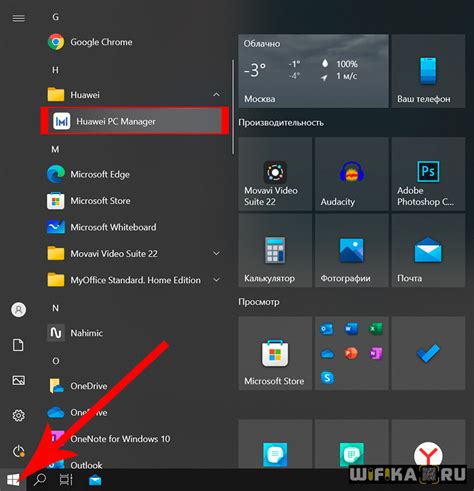This screenshot has width=474, height=491.
Task: Open the Ваш телефон tile
Action: pos(428,71)
